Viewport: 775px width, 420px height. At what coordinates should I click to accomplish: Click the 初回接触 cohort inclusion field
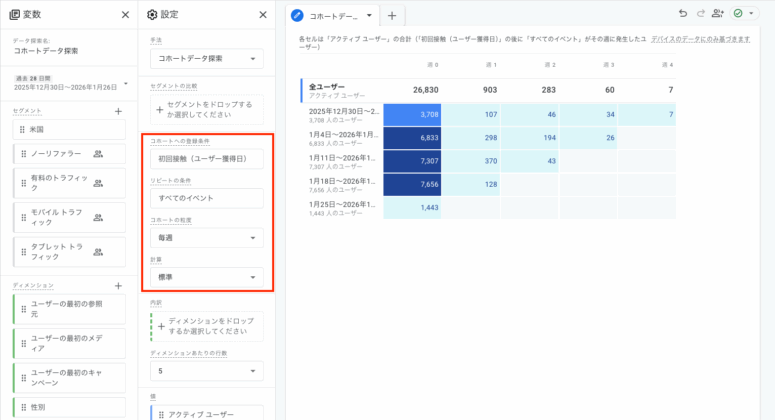[x=207, y=159]
